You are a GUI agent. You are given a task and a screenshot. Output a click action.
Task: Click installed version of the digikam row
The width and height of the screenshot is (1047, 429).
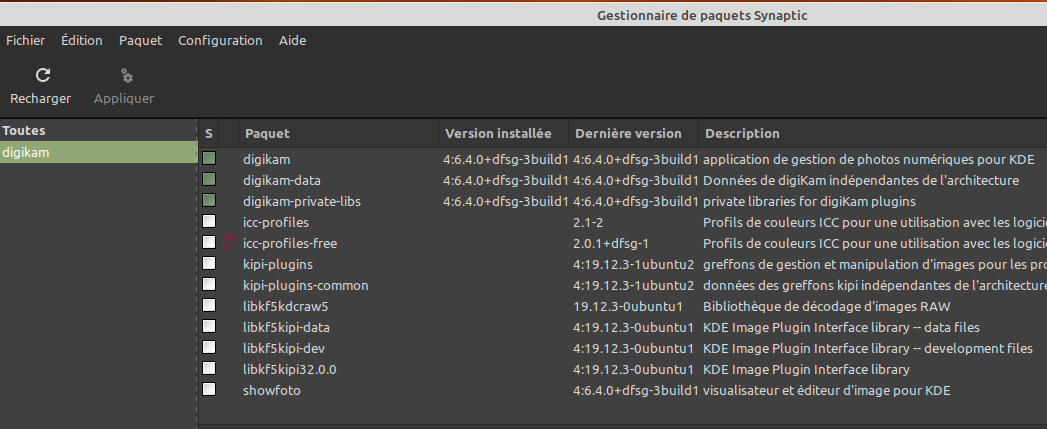pyautogui.click(x=505, y=160)
